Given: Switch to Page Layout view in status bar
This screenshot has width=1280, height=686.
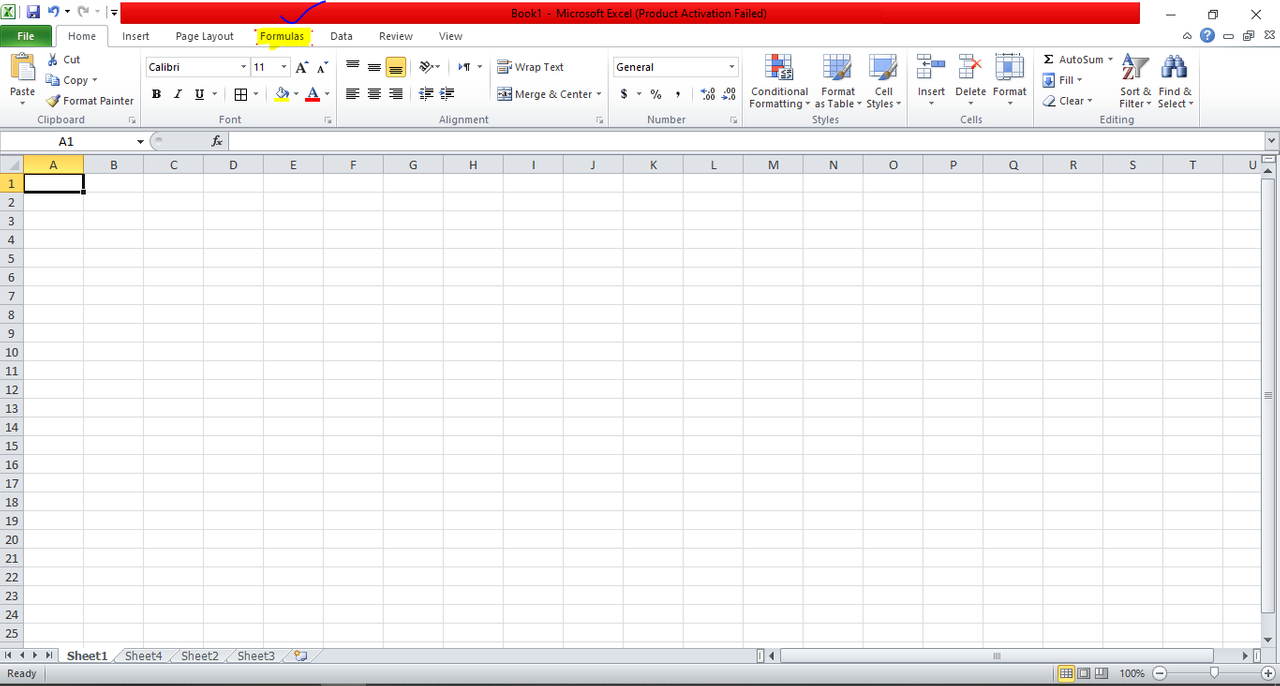Looking at the screenshot, I should (1084, 673).
